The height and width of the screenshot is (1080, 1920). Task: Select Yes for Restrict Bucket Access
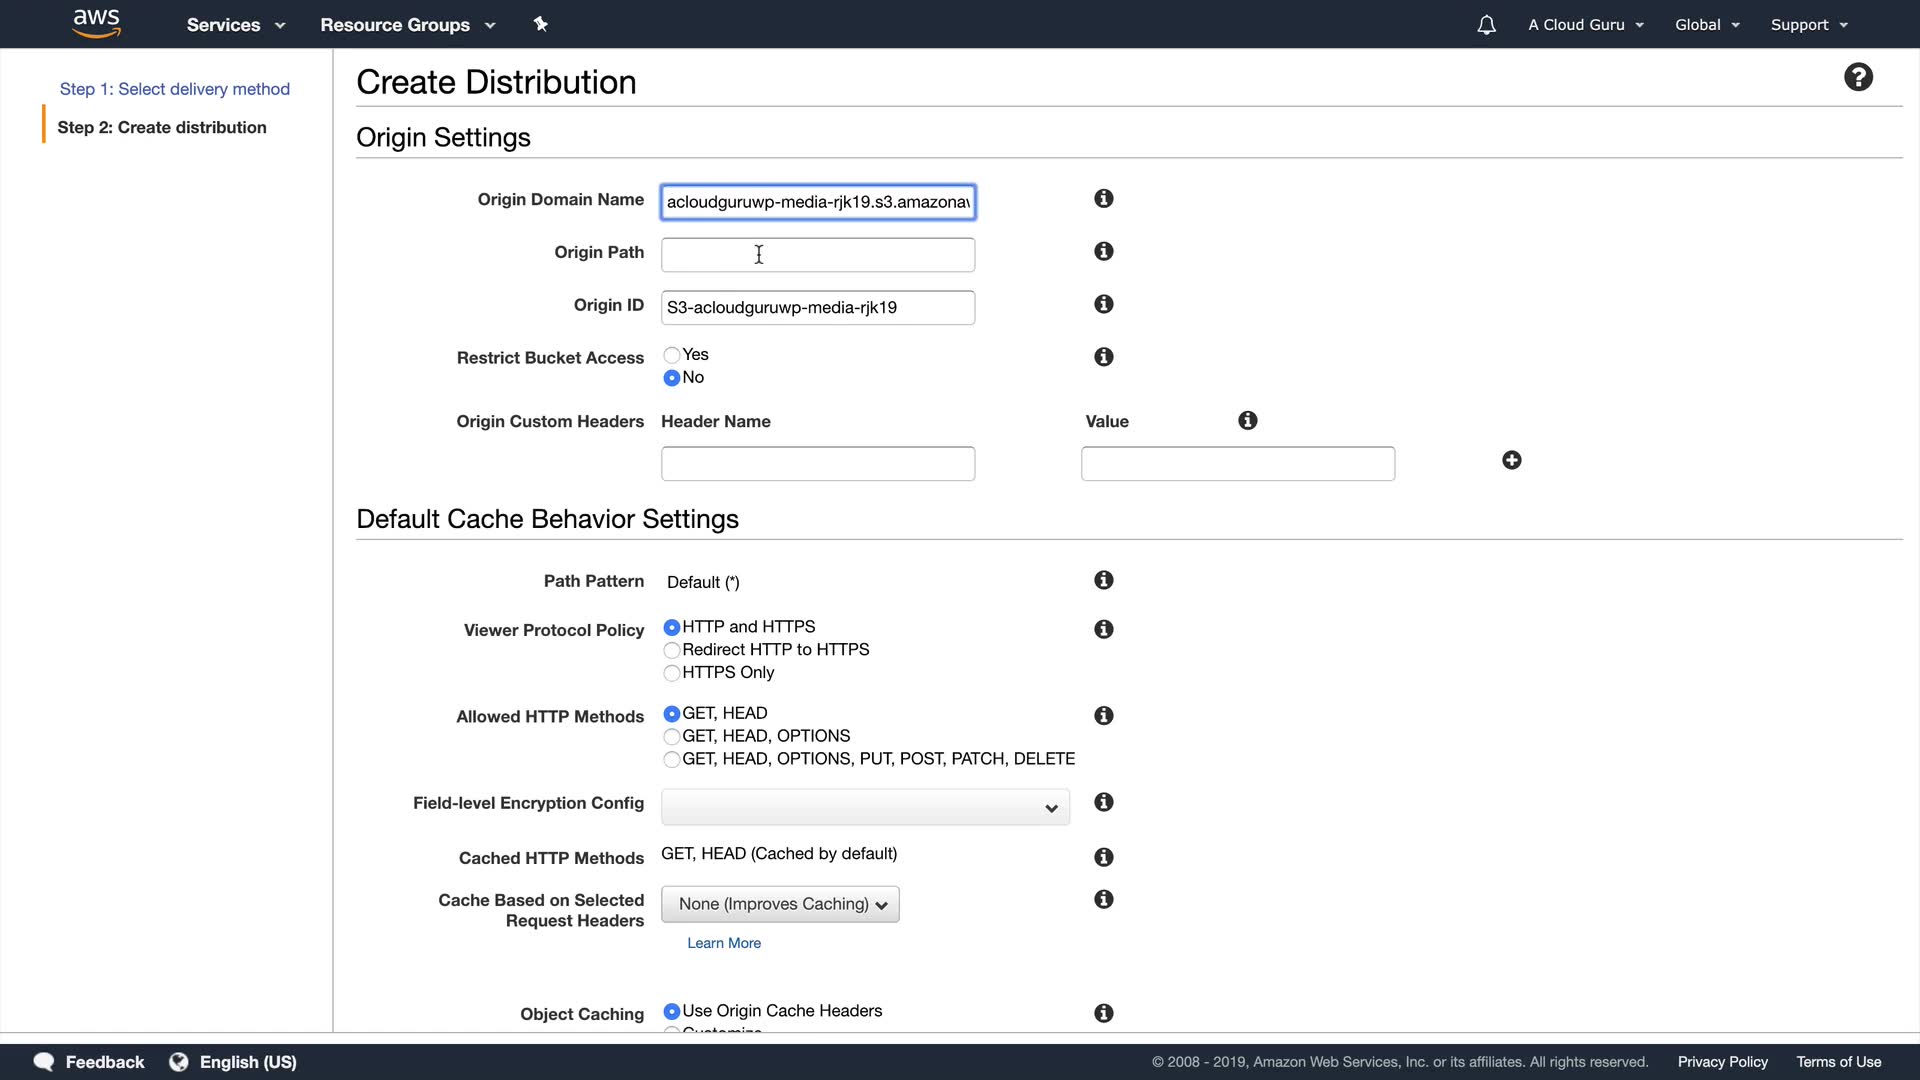point(672,355)
